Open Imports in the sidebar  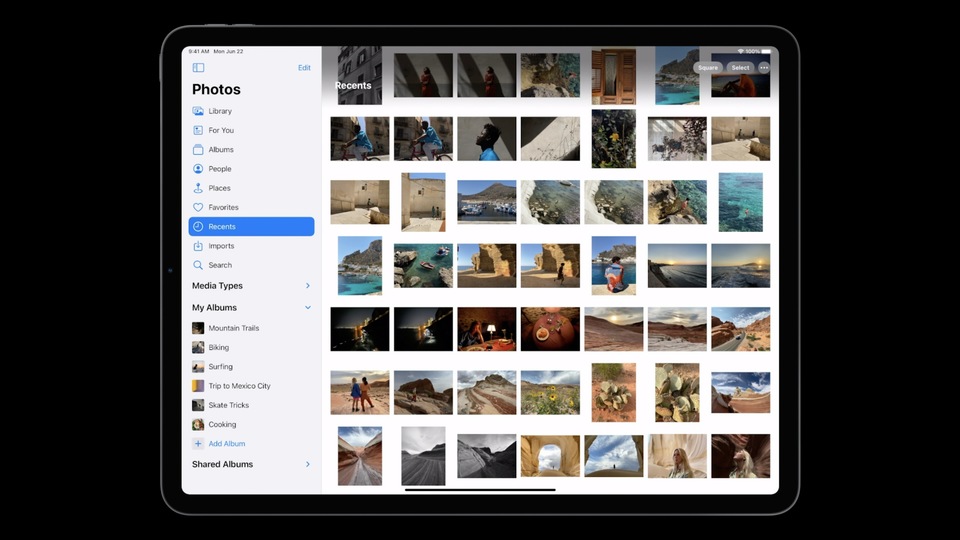coord(251,246)
